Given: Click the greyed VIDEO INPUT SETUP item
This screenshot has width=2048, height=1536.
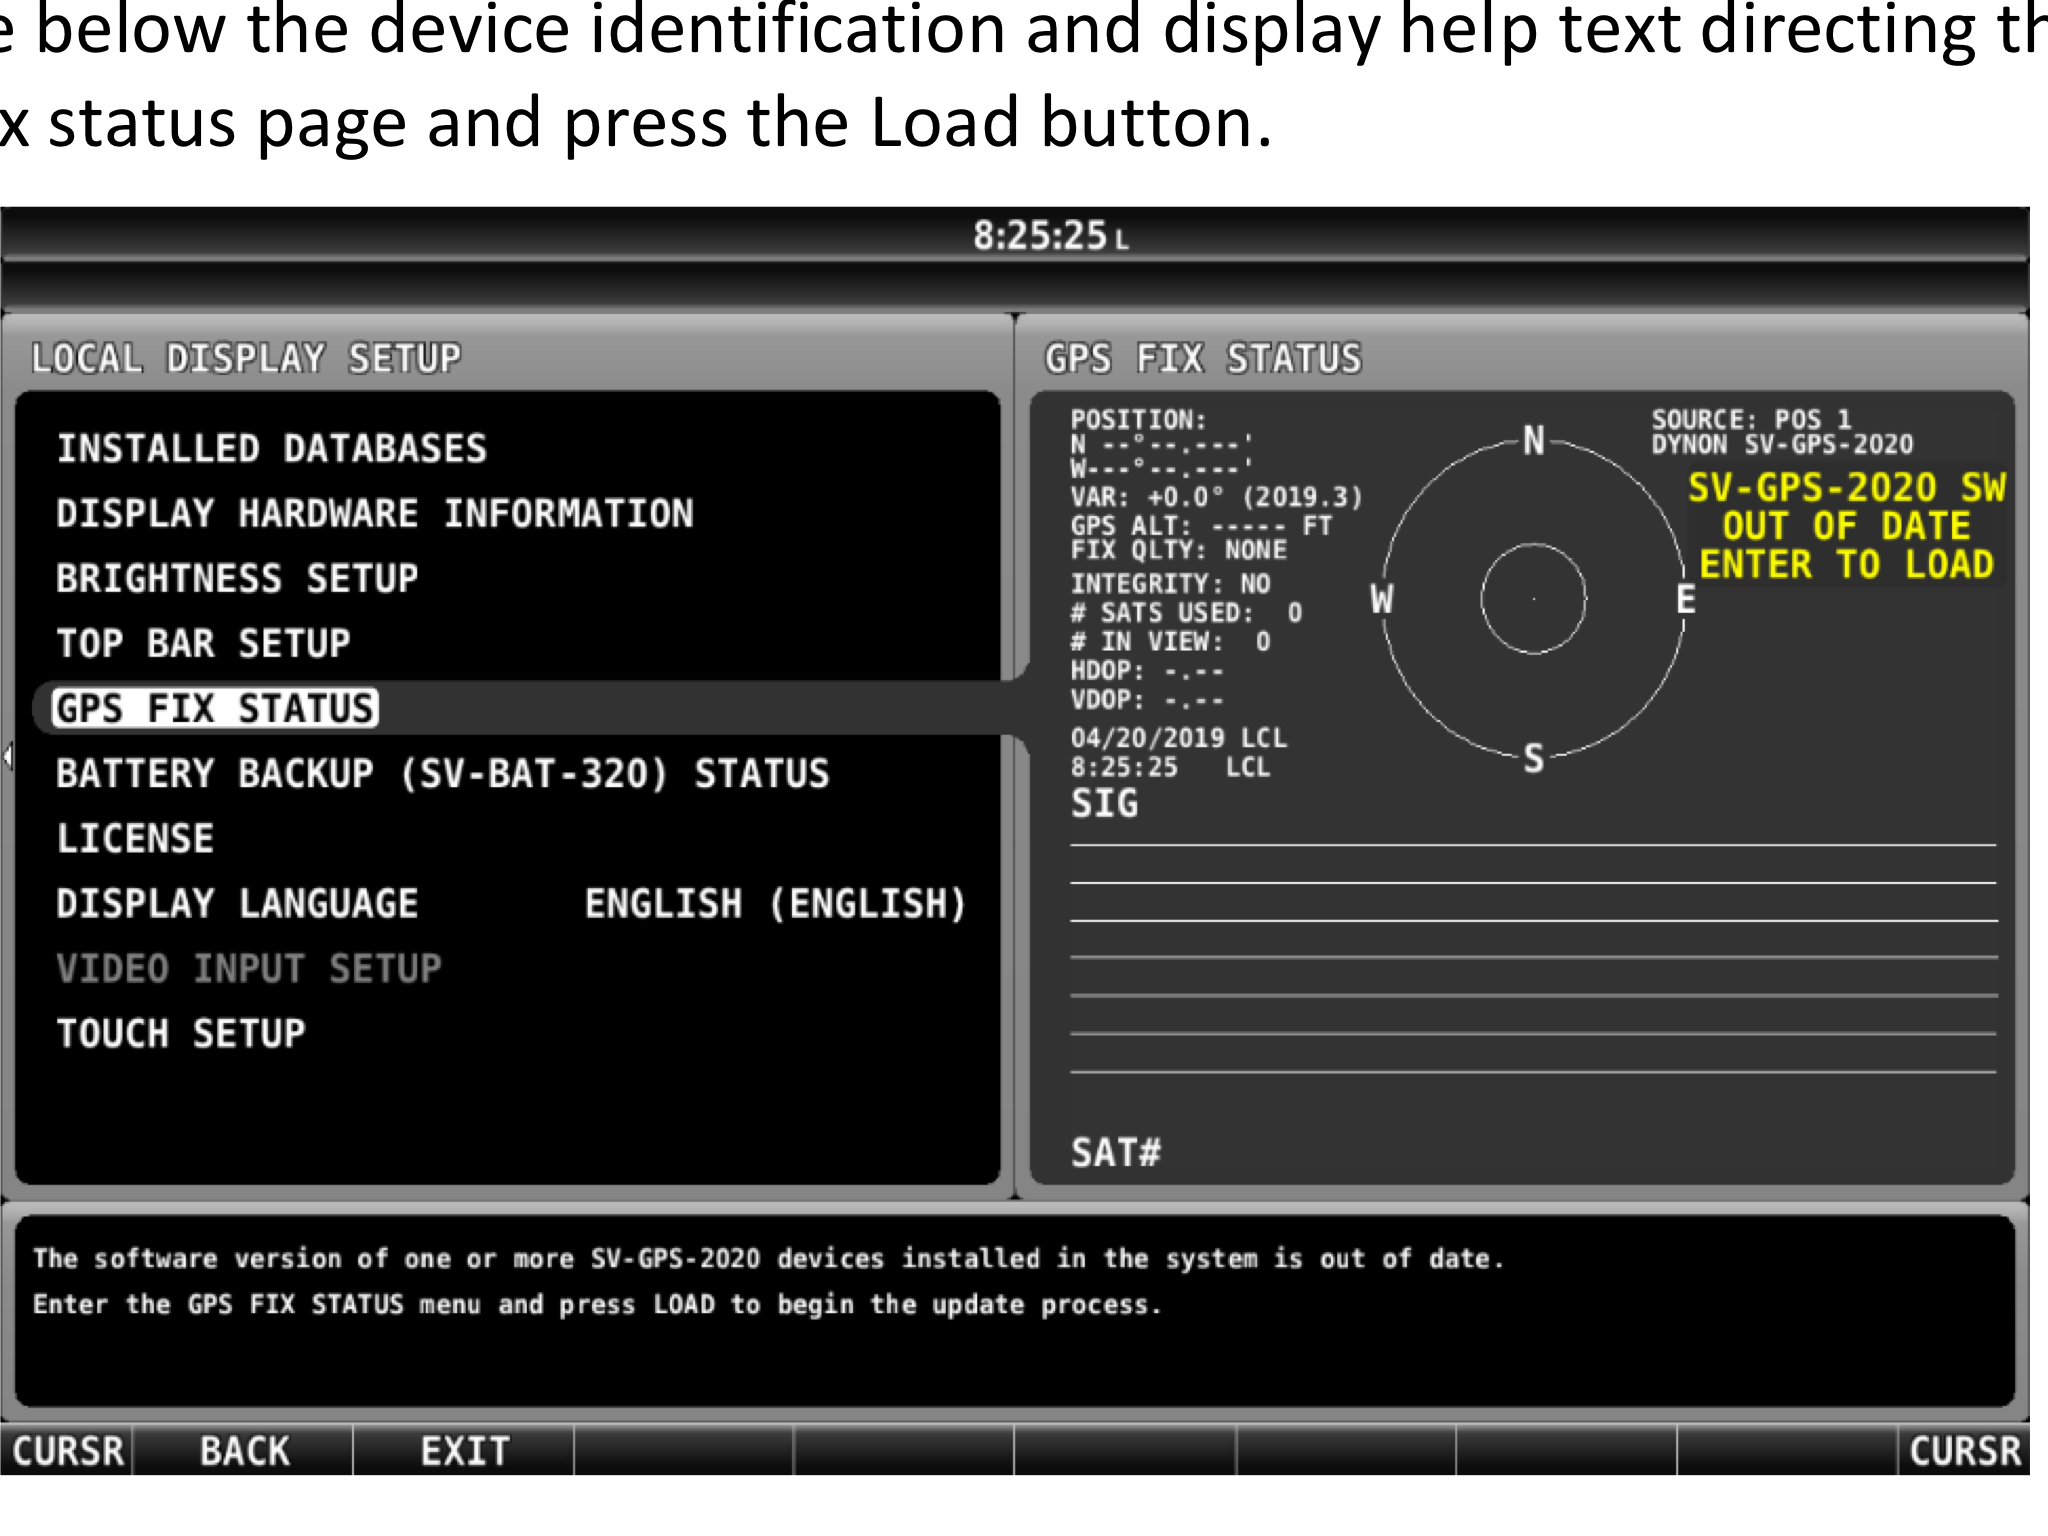Looking at the screenshot, I should coord(249,968).
